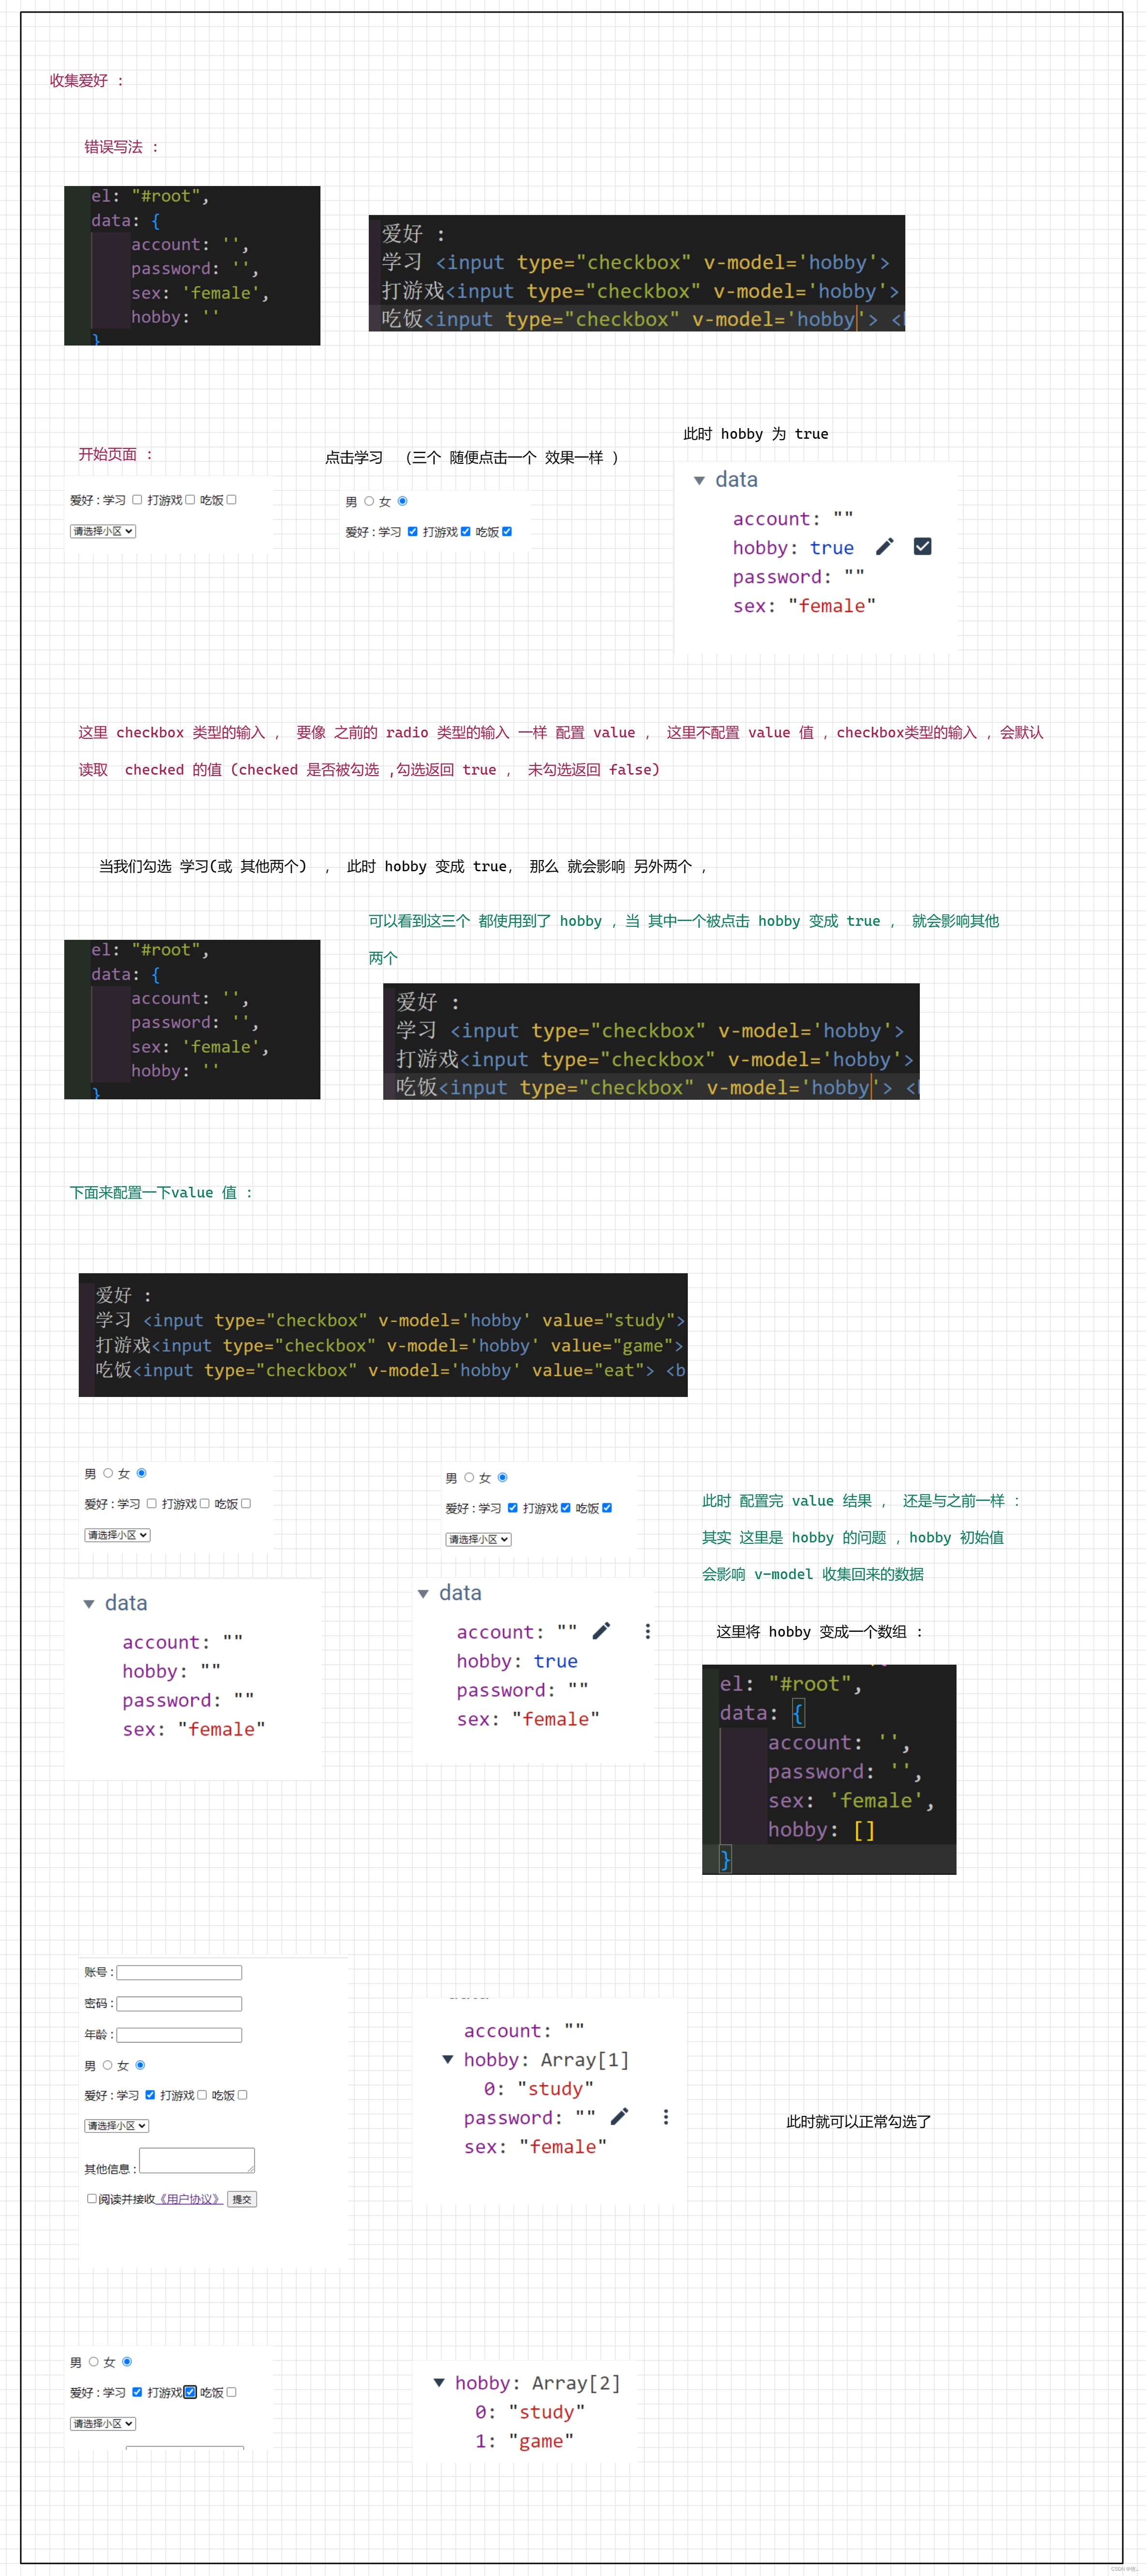1146x2576 pixels.
Task: Click the 账号 text input field
Action: (x=179, y=1972)
